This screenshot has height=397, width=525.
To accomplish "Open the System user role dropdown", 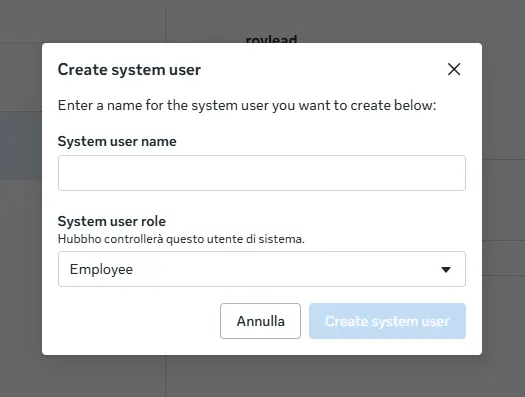I will 261,269.
